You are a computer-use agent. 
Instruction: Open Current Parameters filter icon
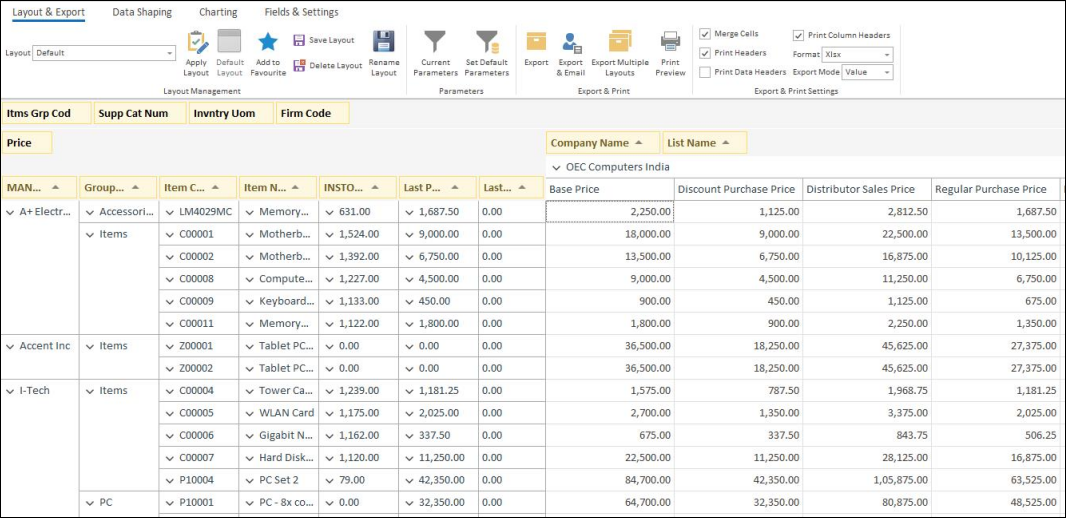pyautogui.click(x=435, y=42)
